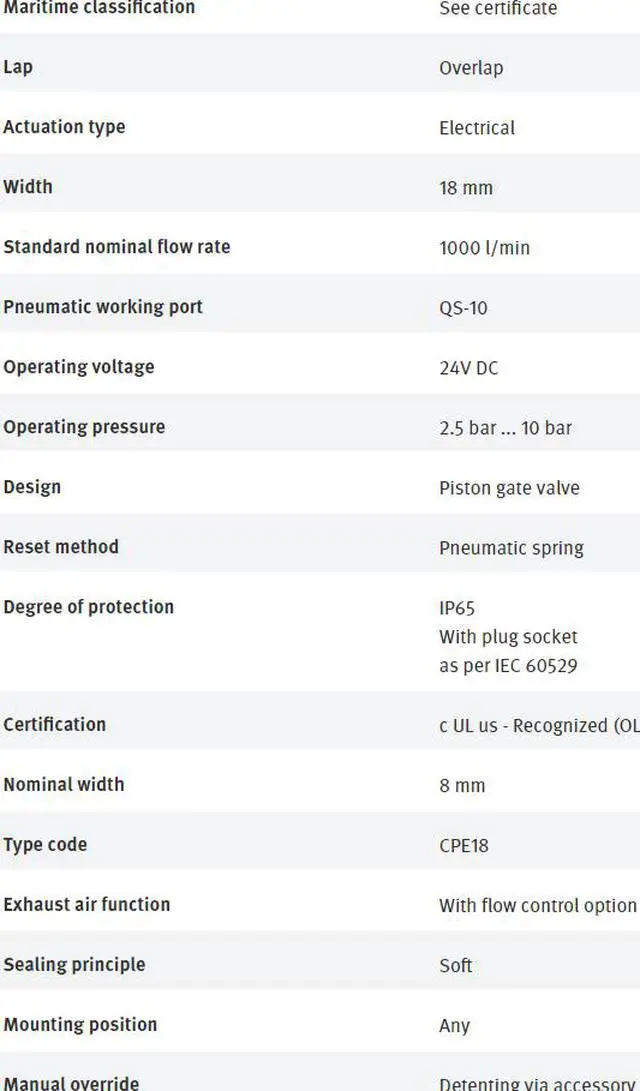Viewport: 640px width, 1091px height.
Task: Click the "Lap" property label
Action: [x=18, y=67]
